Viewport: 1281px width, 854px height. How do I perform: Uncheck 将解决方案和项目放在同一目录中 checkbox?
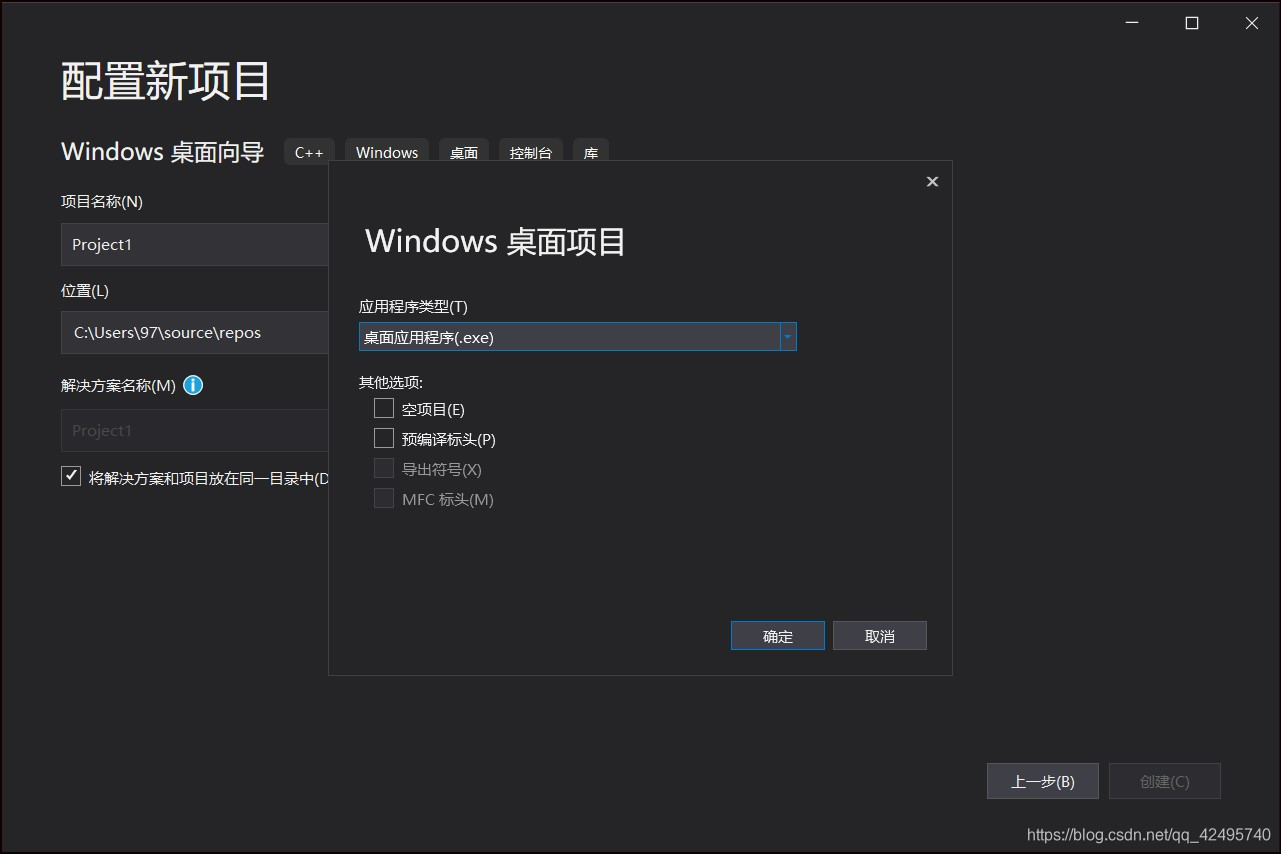click(x=71, y=476)
